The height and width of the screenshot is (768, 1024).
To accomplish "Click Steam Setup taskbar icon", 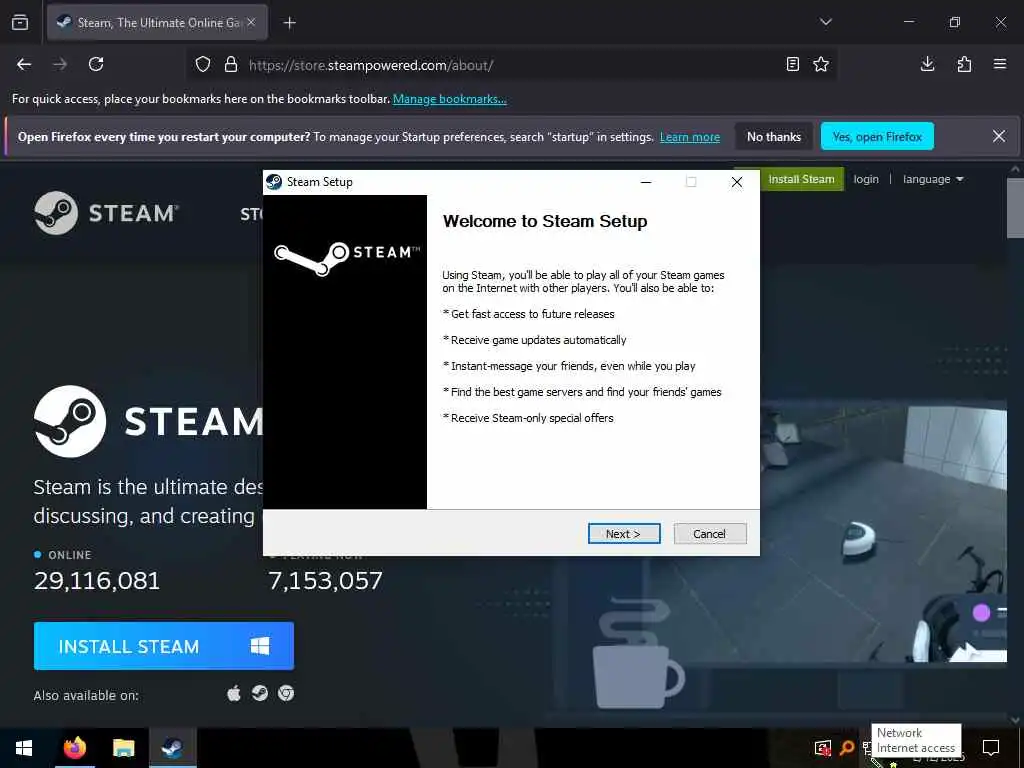I will [x=172, y=748].
